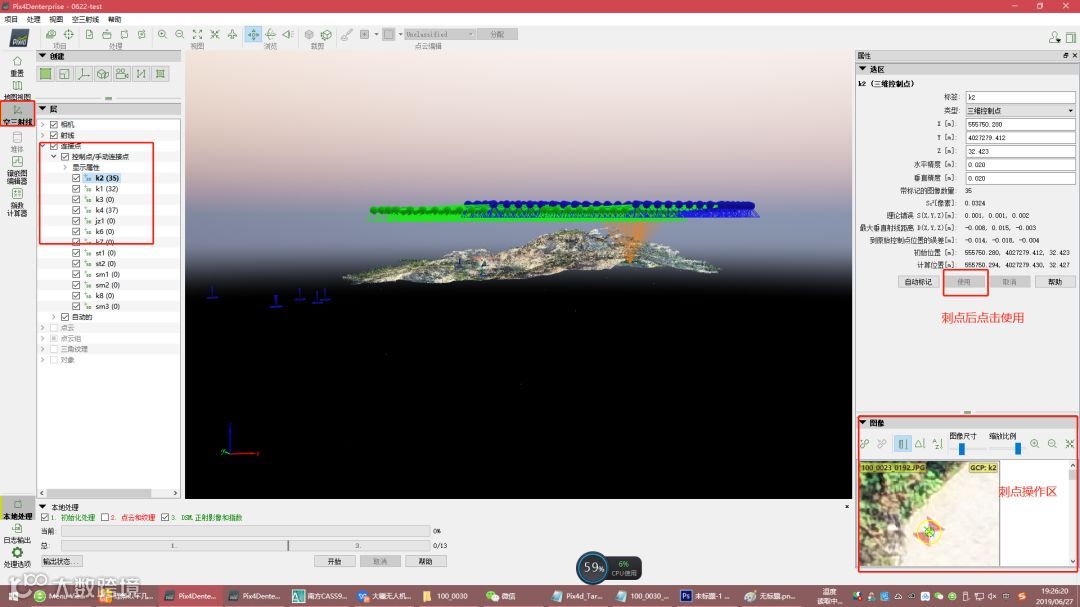Click the view-all fit icon in toolbar
Viewport: 1080px width, 607px height.
(198, 34)
